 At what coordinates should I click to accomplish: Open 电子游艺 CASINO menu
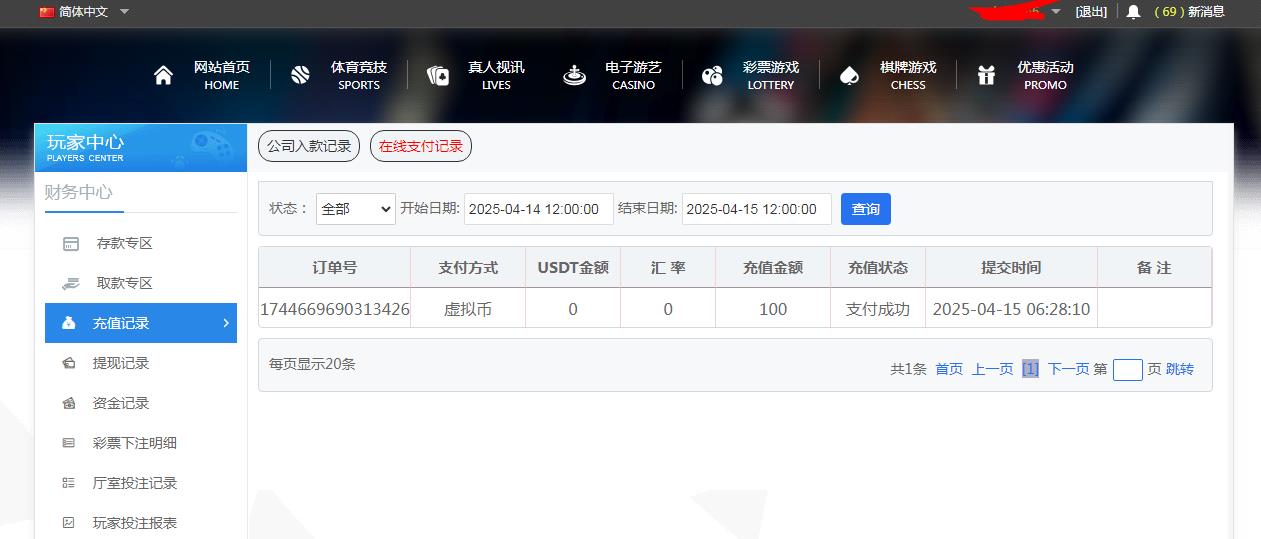pyautogui.click(x=633, y=75)
